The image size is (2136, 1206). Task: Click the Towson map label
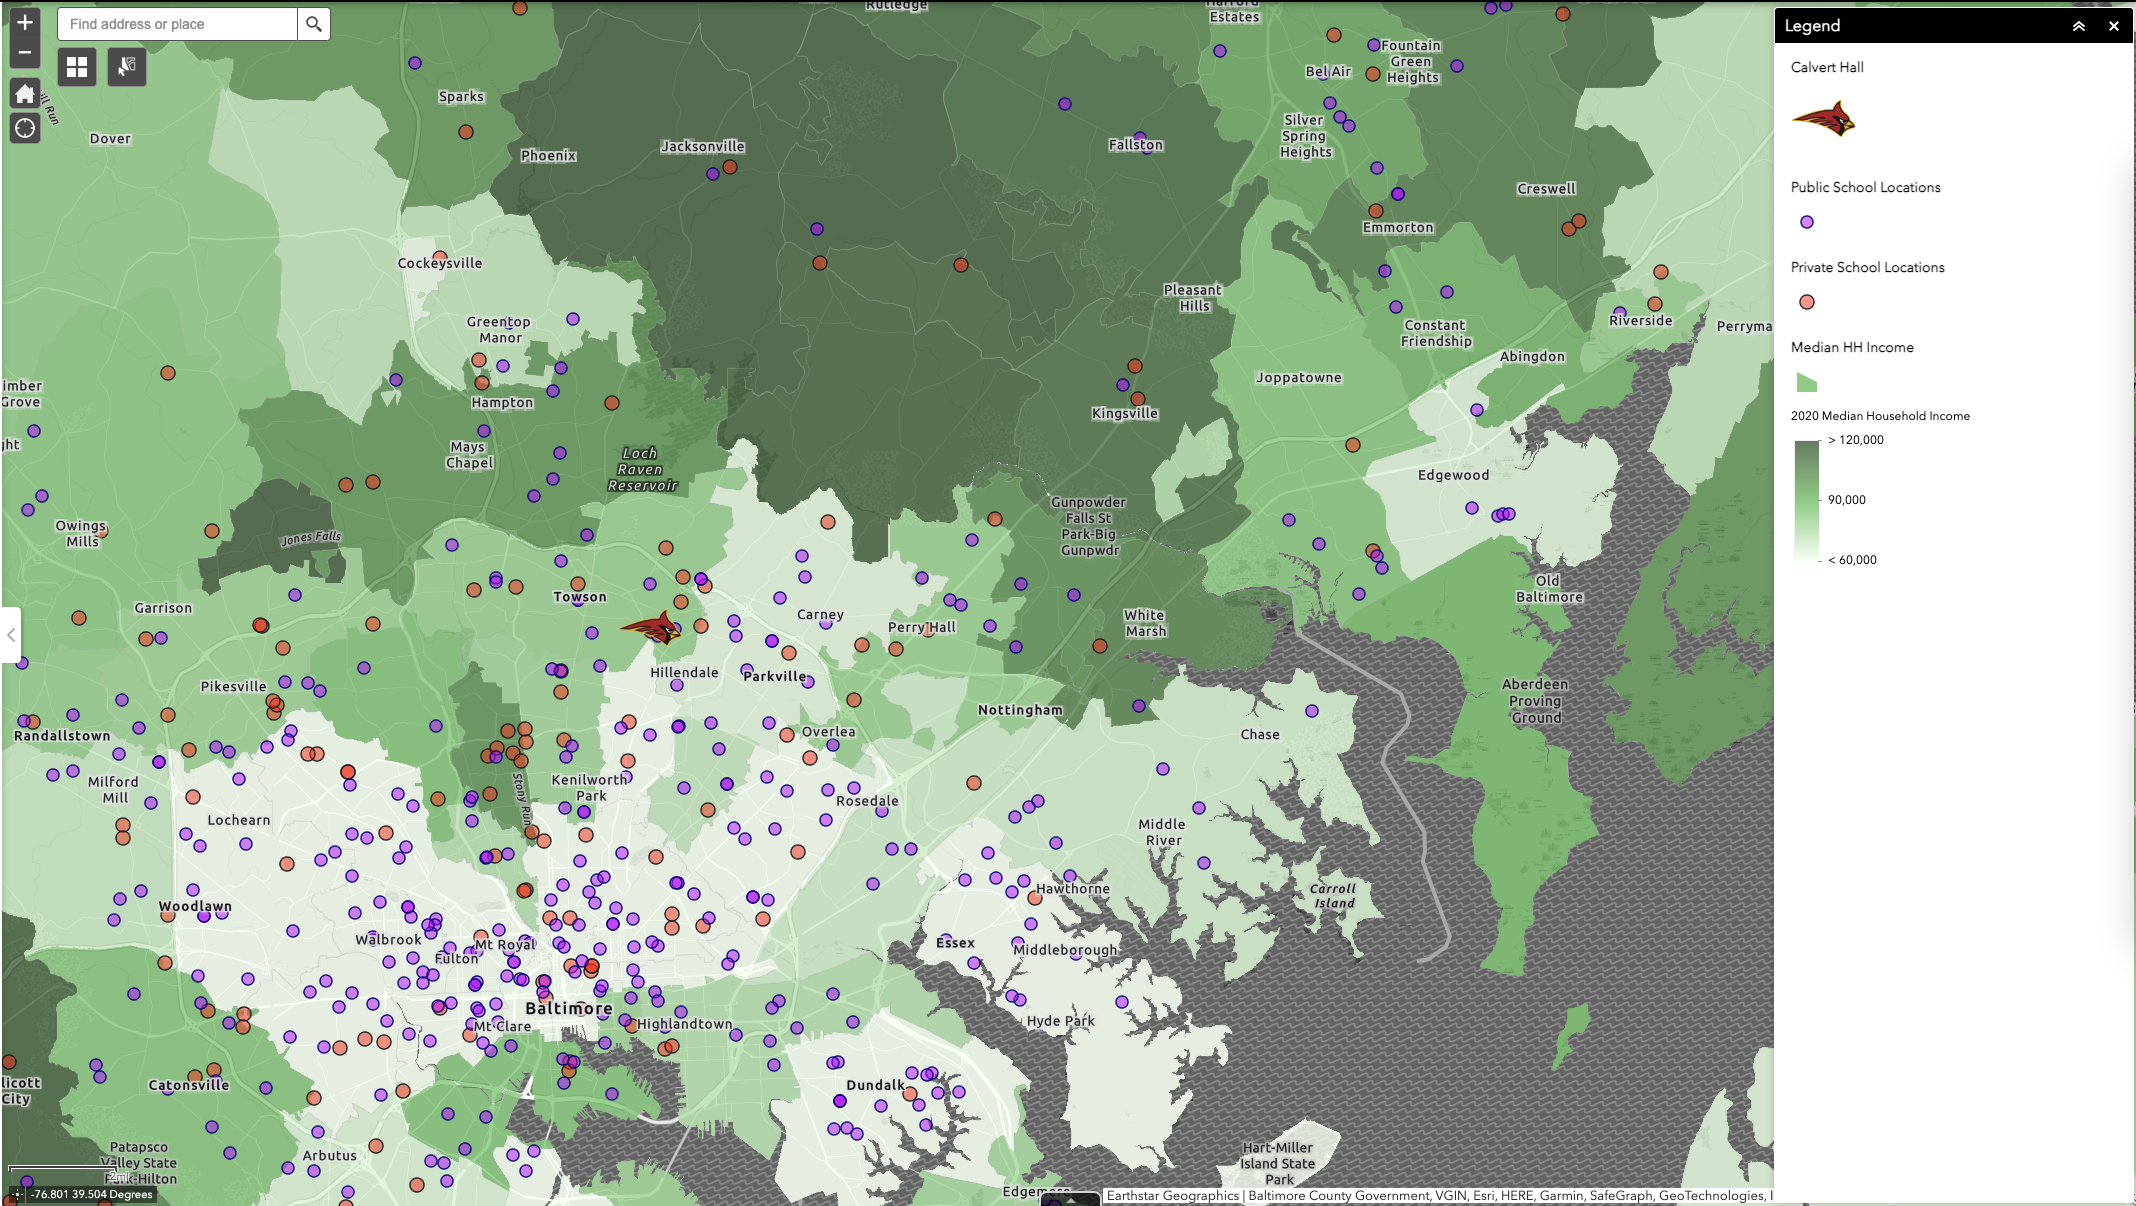pos(580,597)
